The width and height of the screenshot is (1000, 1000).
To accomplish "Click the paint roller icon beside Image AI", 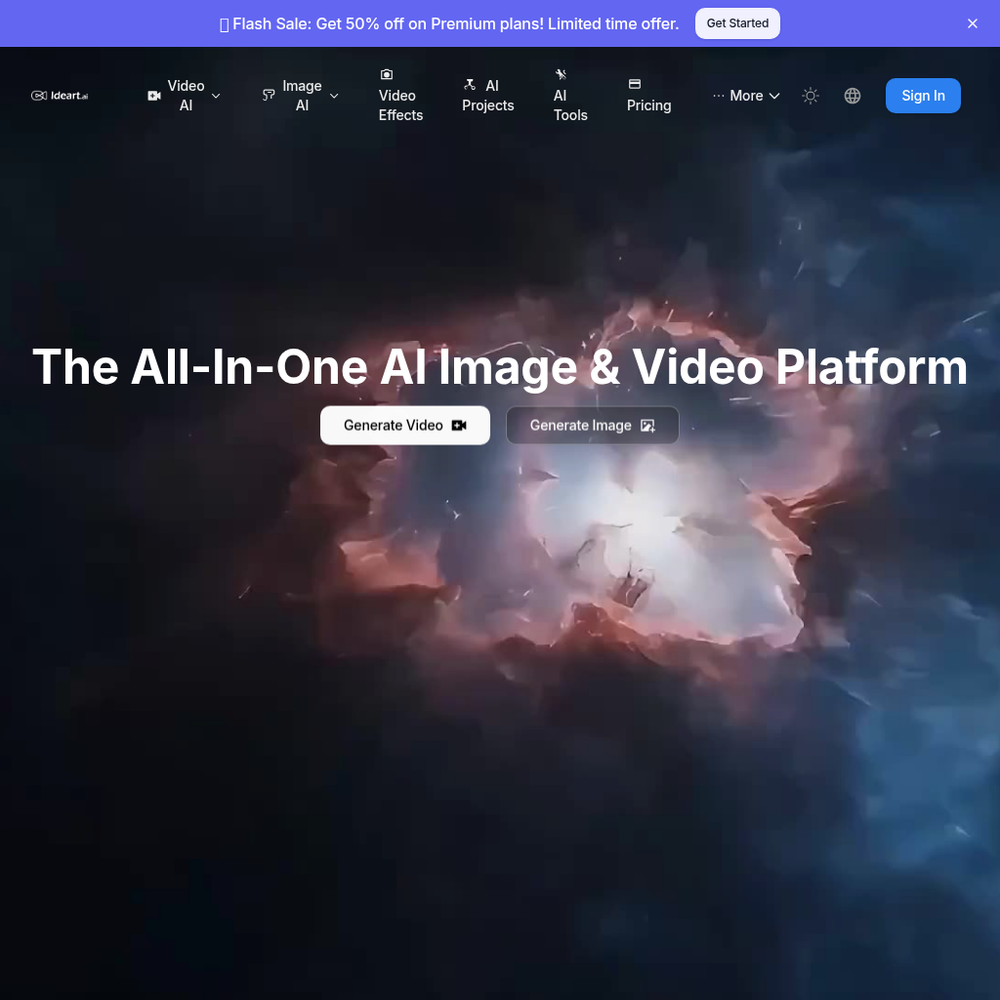I will (x=268, y=95).
